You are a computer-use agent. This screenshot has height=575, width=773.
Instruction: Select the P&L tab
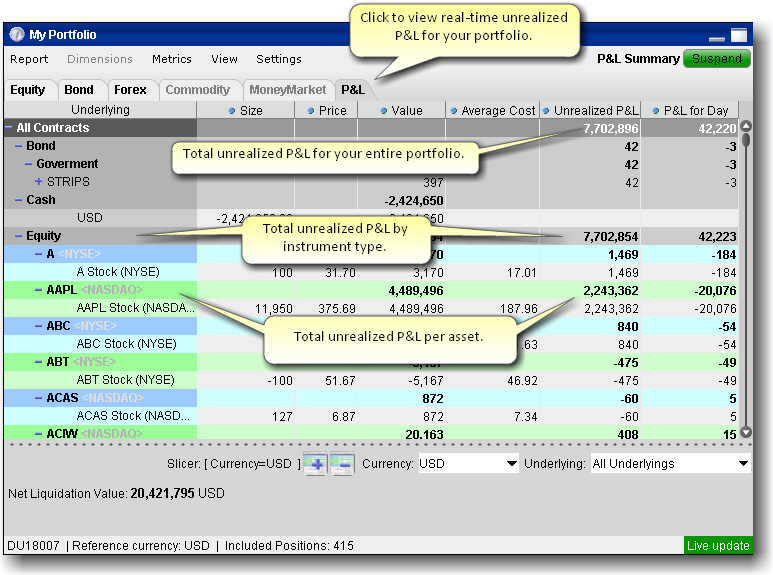pyautogui.click(x=353, y=90)
